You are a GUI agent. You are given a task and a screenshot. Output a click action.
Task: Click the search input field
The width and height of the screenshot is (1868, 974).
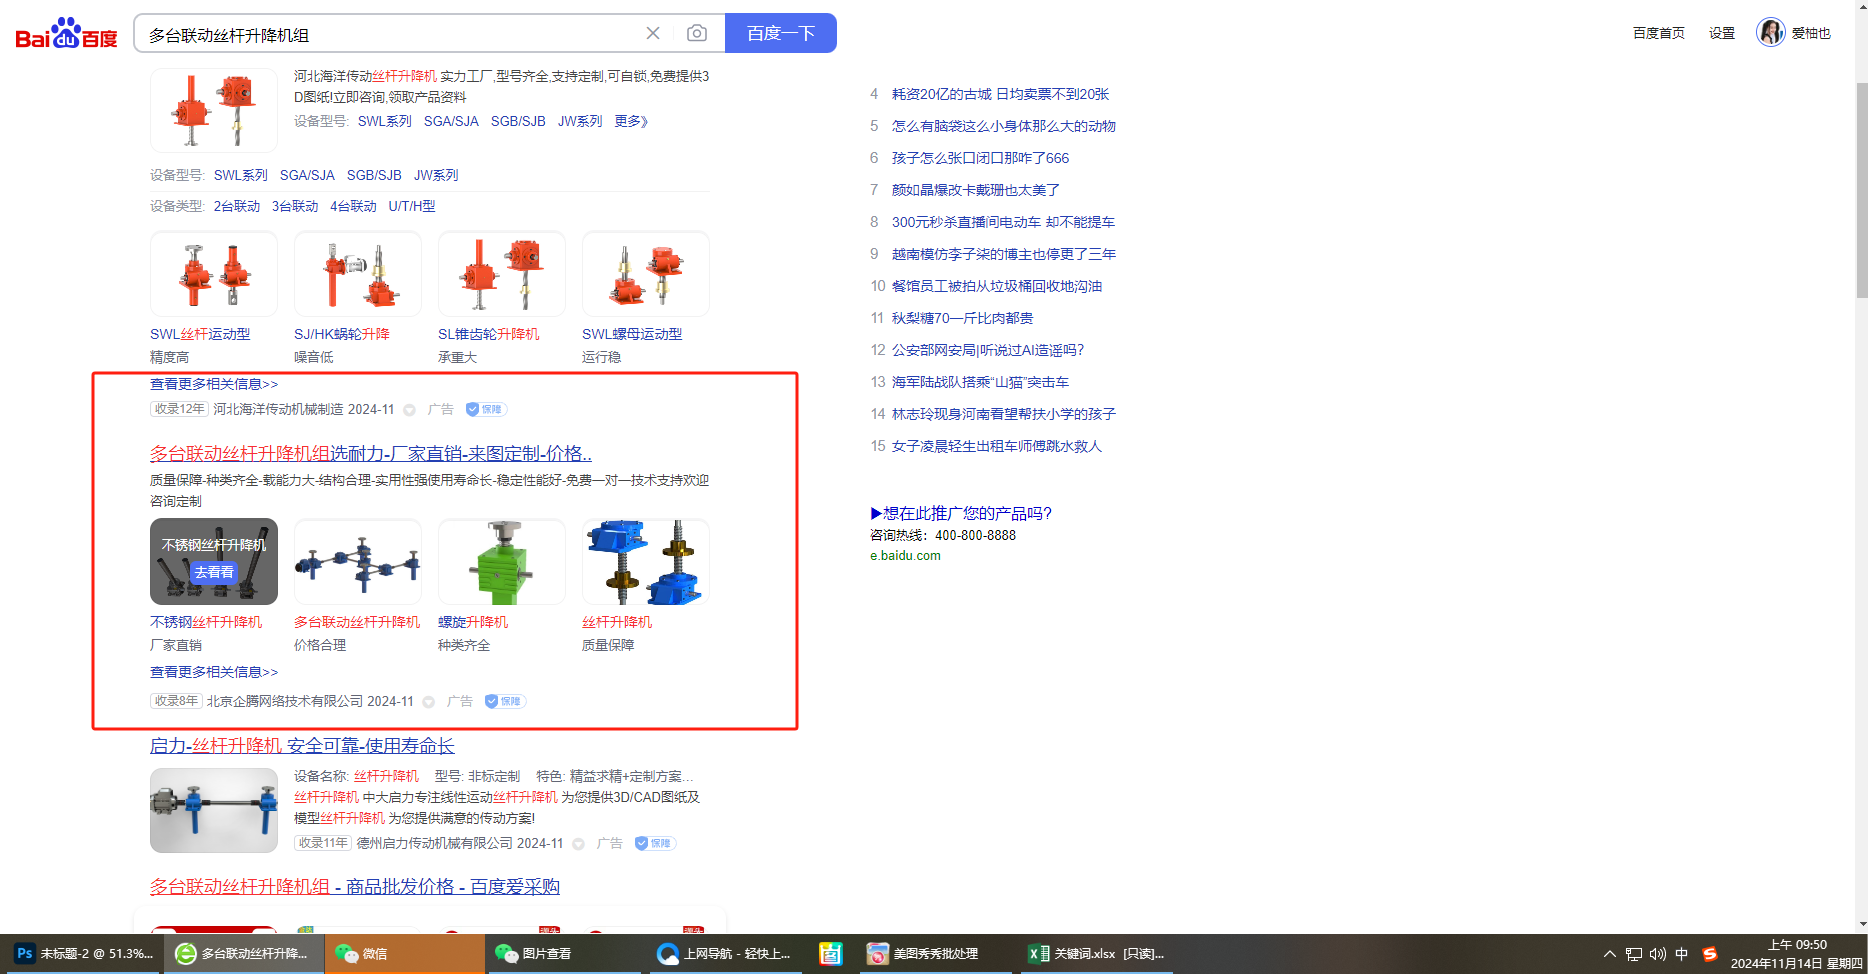[390, 34]
